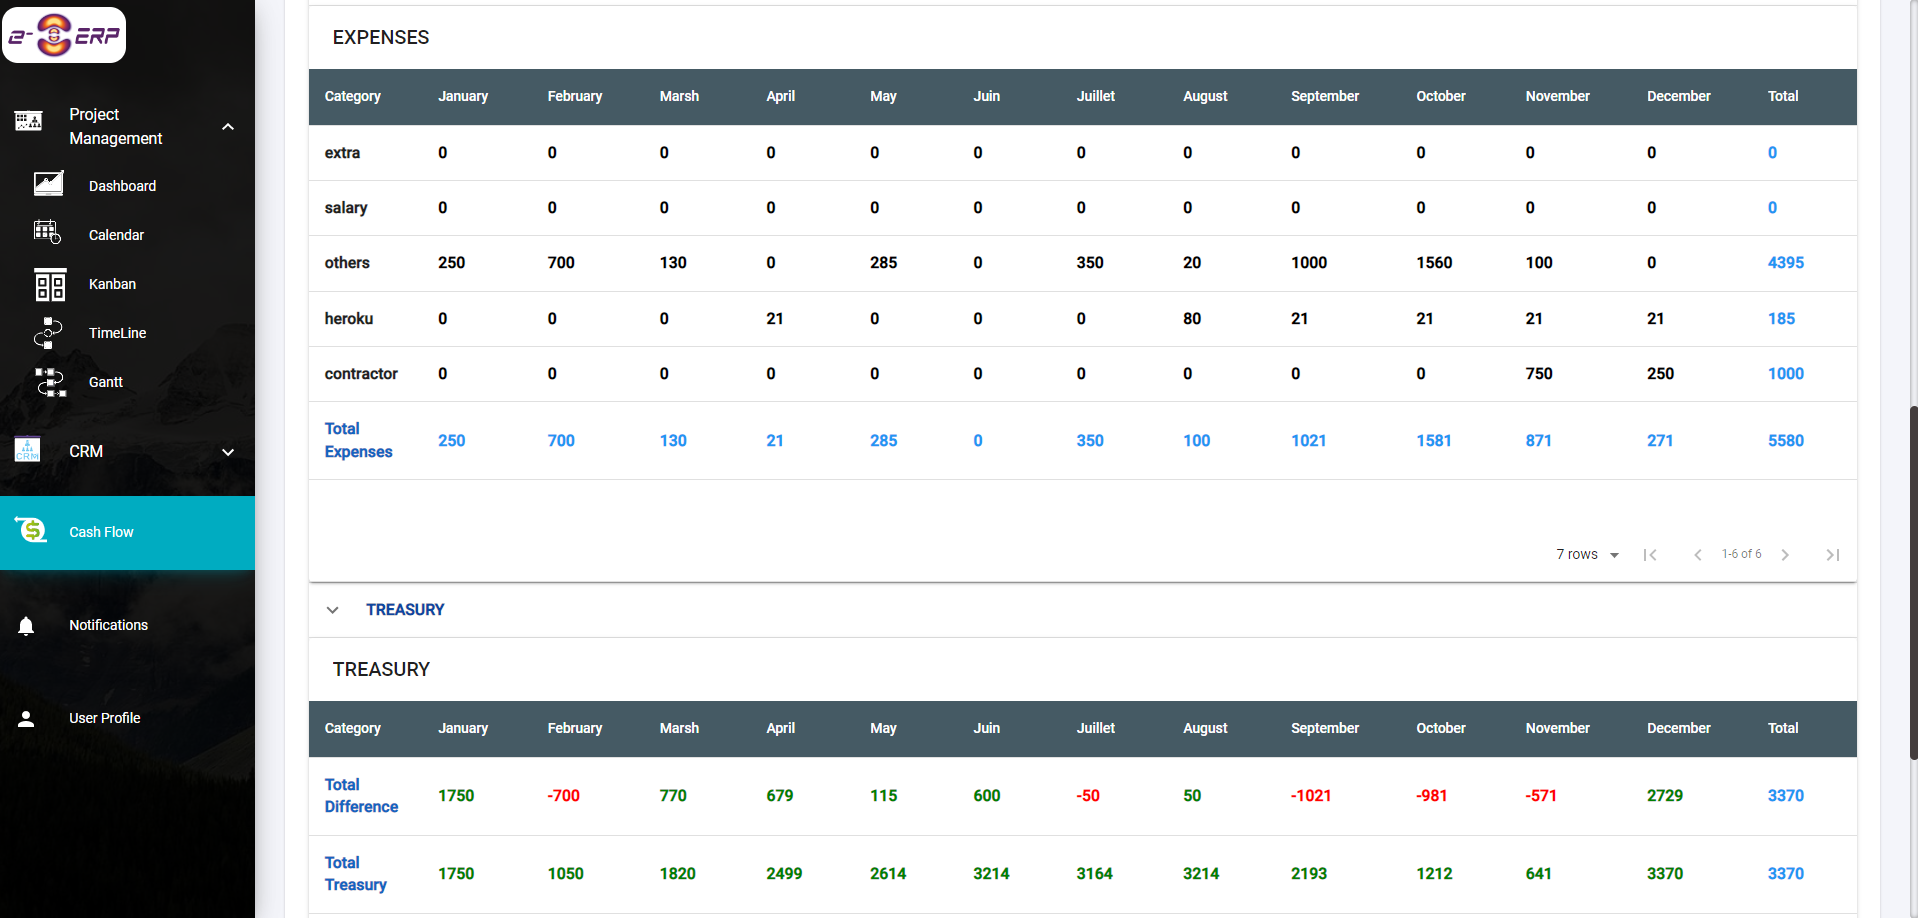Open the Kanban board view

pyautogui.click(x=50, y=284)
